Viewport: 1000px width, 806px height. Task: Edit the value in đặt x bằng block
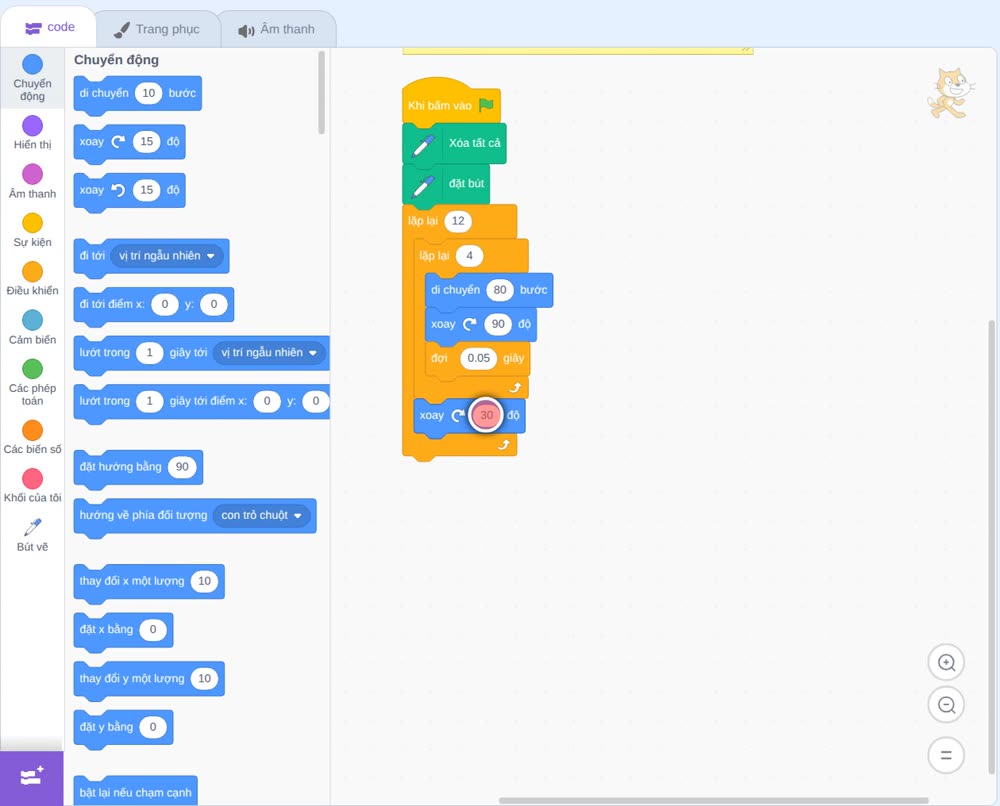coord(152,629)
